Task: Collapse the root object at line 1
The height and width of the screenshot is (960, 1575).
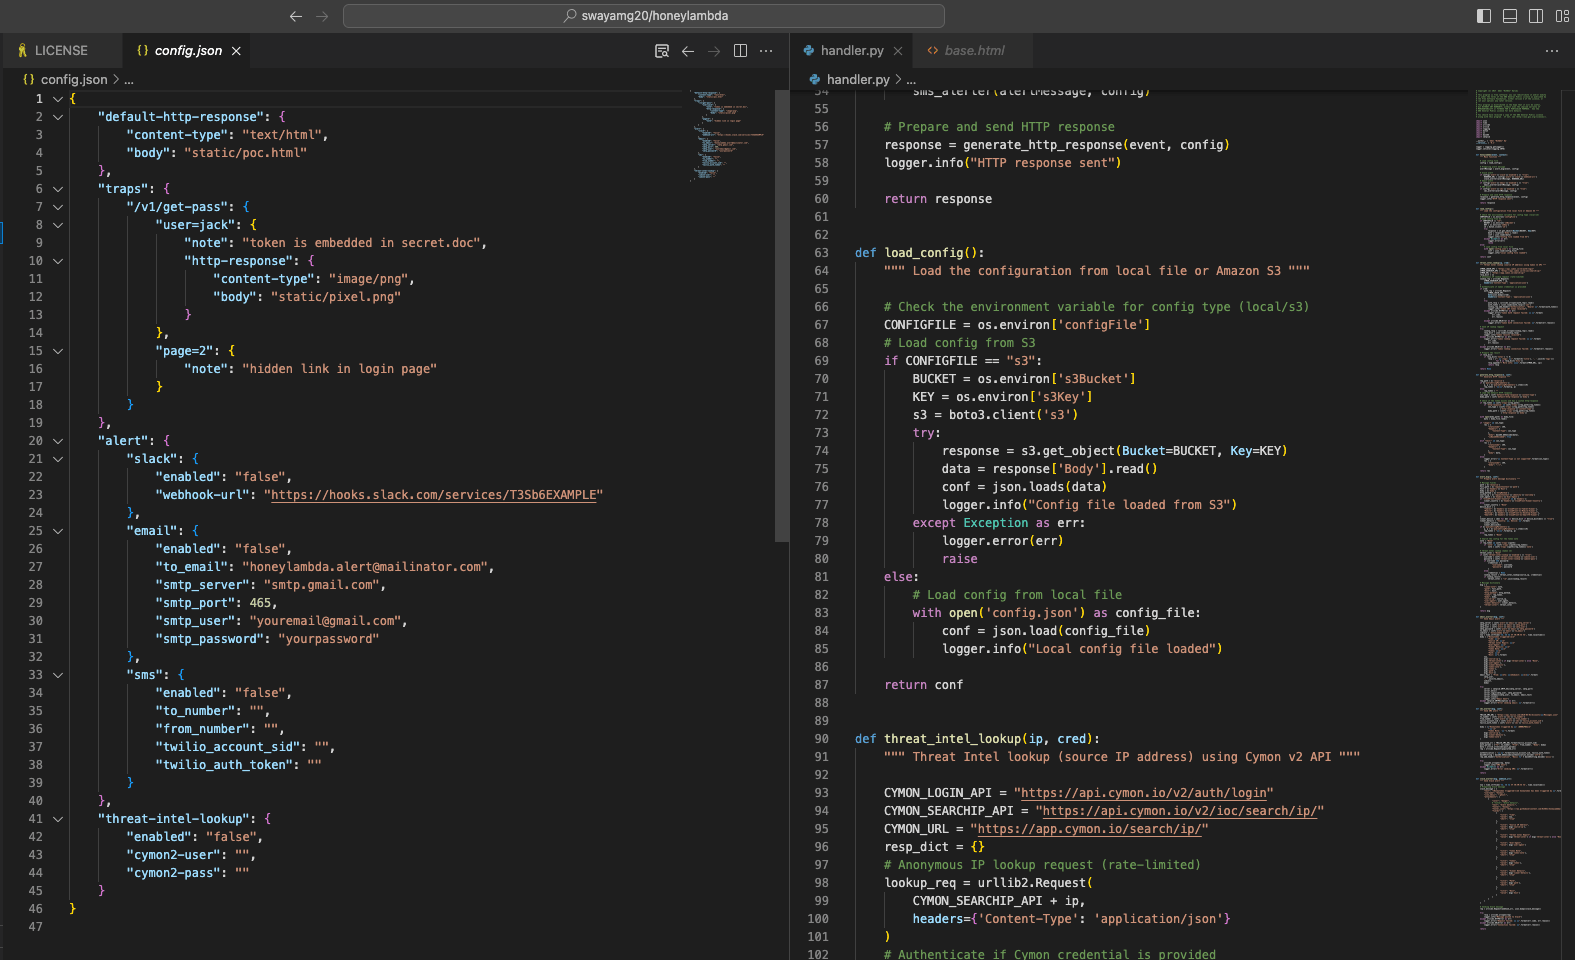Action: [58, 99]
